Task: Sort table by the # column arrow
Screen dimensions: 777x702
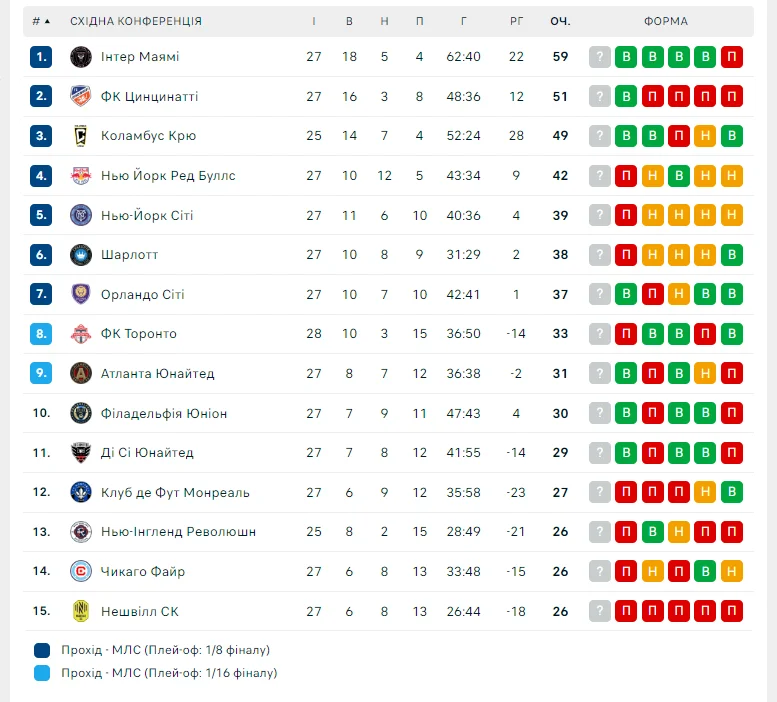Action: 41,21
